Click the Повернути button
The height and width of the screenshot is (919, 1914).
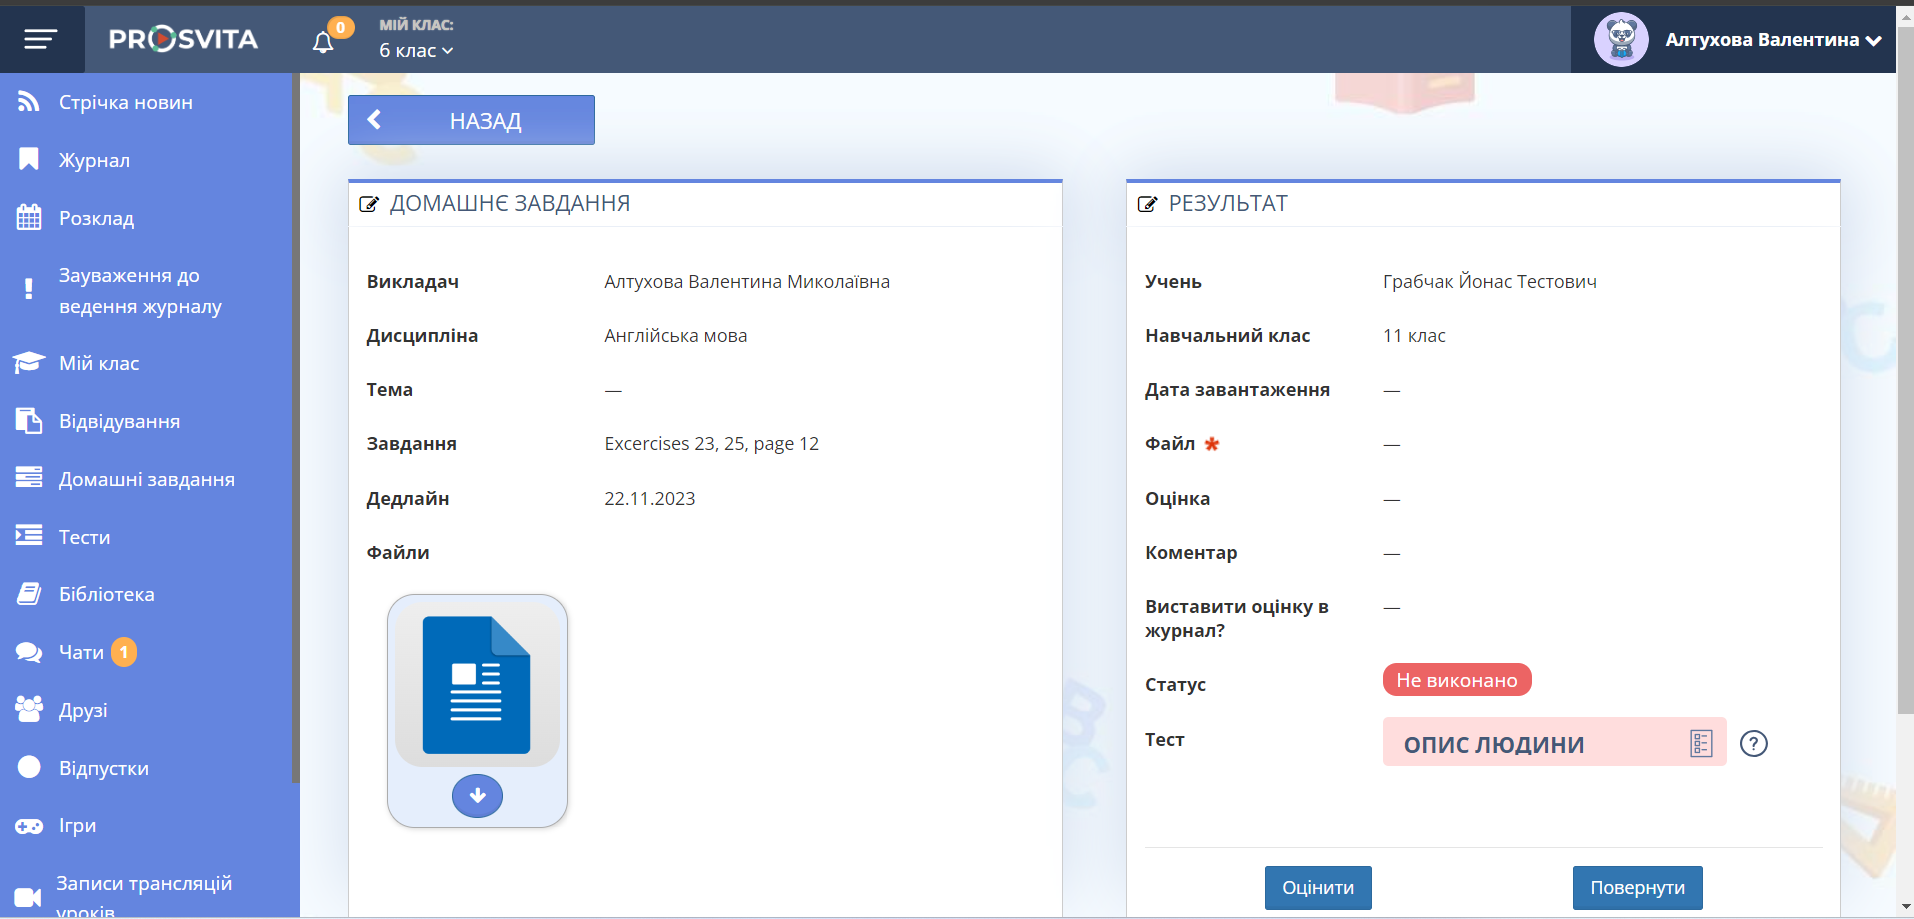[x=1637, y=887]
